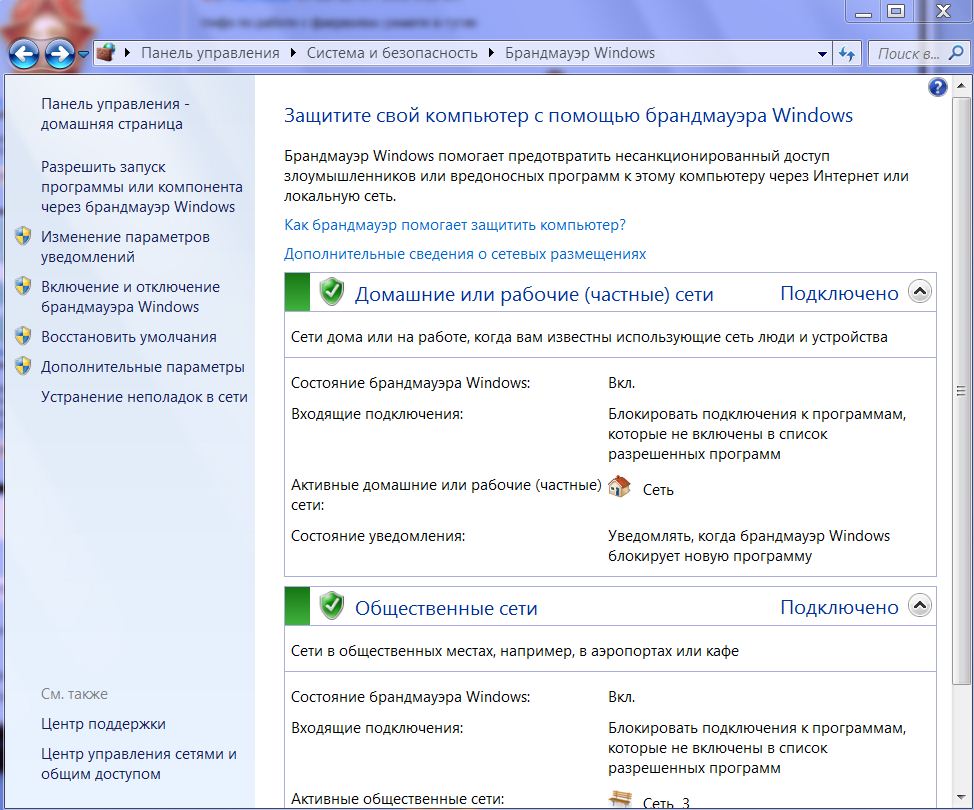
Task: Open Панель управления - домашняя страница
Action: point(115,114)
